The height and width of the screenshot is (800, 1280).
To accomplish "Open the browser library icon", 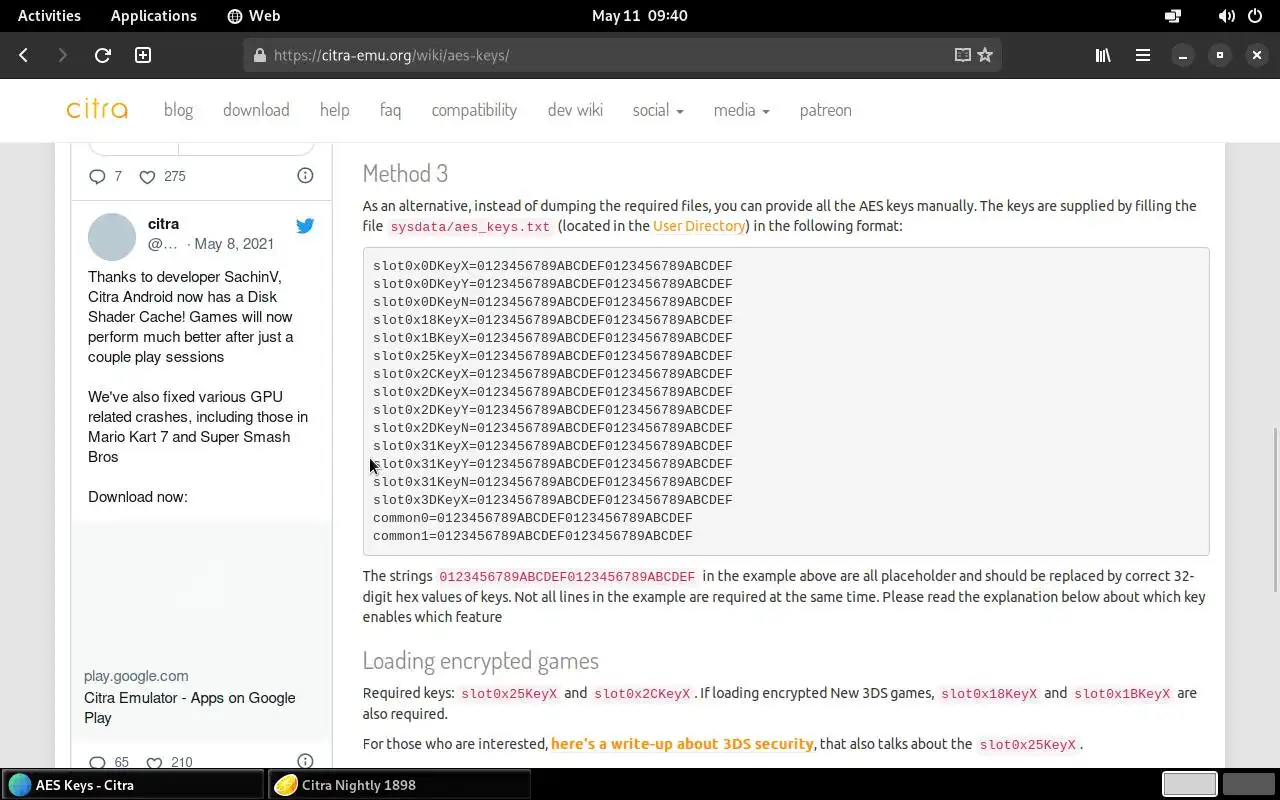I will 1103,55.
